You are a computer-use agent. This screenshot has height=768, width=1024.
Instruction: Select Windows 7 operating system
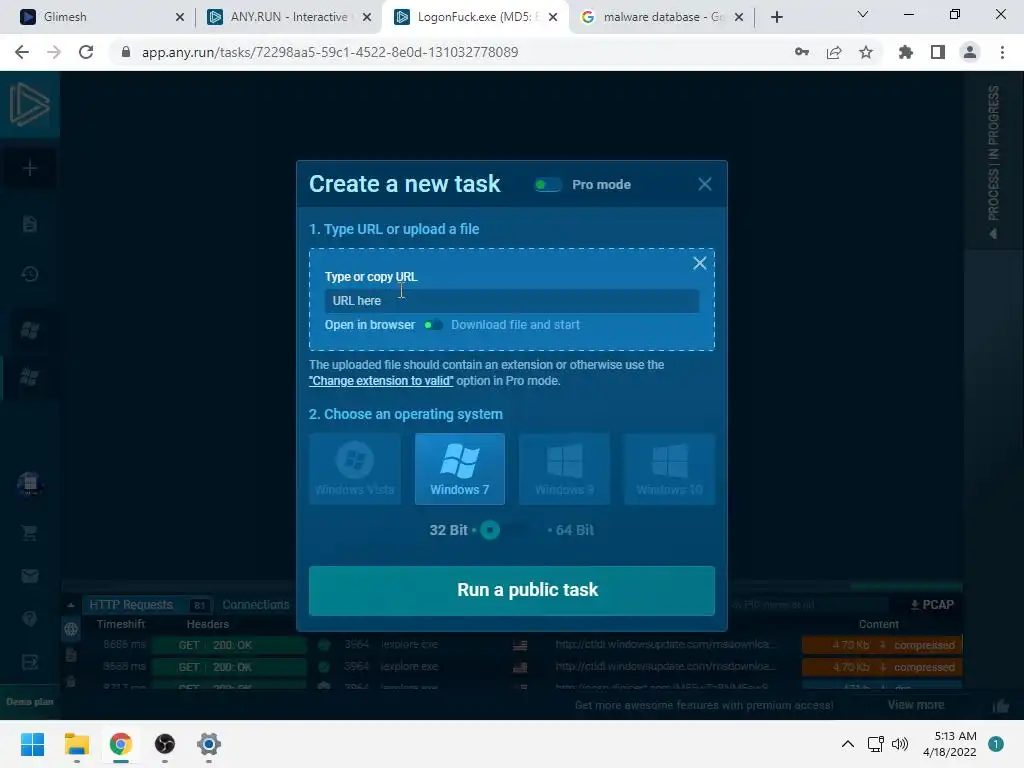(460, 468)
